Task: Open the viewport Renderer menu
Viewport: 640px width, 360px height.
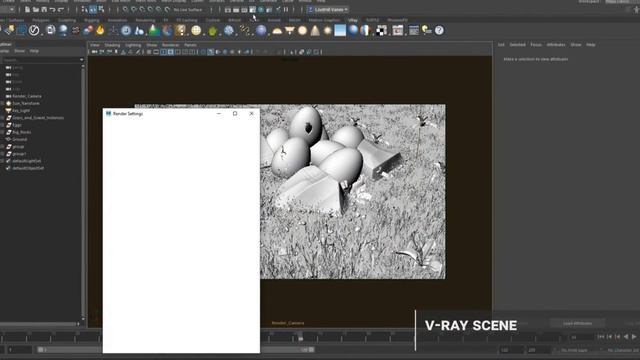Action: (x=171, y=45)
